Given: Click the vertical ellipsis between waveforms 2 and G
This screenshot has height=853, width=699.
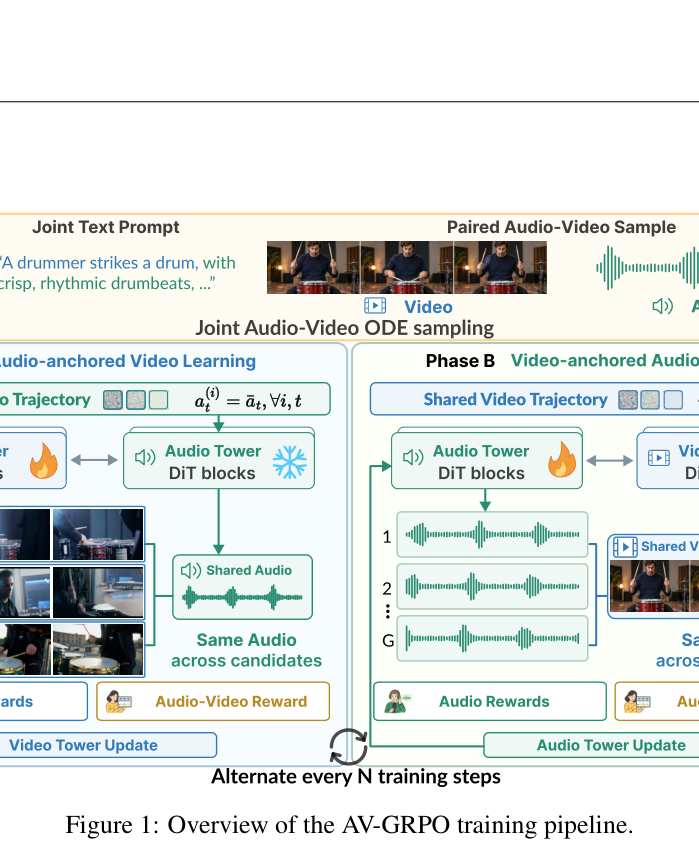Looking at the screenshot, I should pyautogui.click(x=387, y=611).
